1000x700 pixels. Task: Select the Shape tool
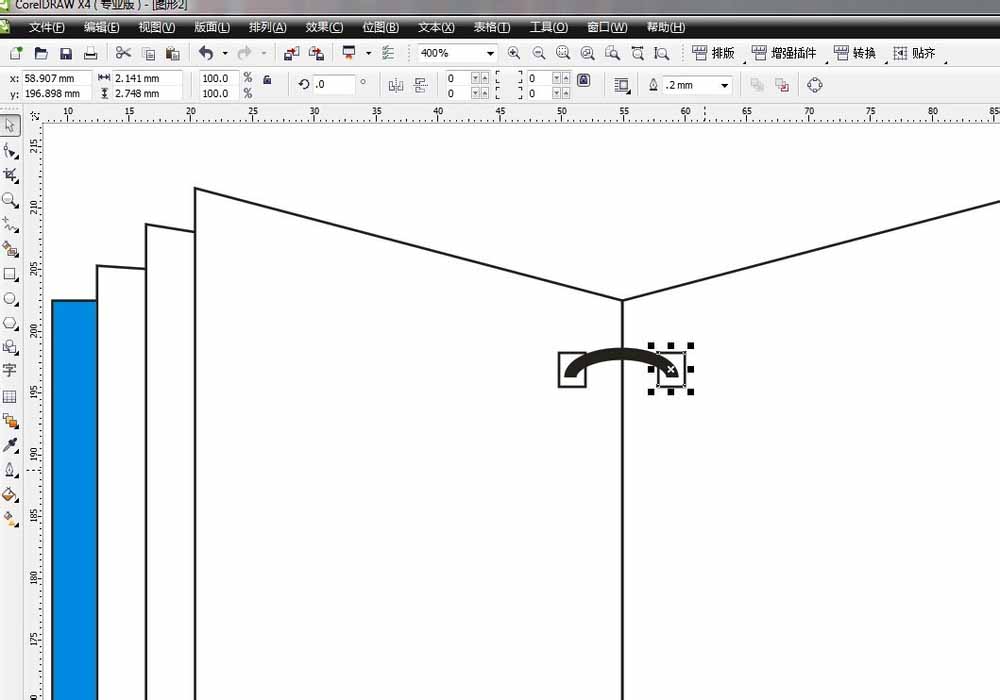(12, 150)
